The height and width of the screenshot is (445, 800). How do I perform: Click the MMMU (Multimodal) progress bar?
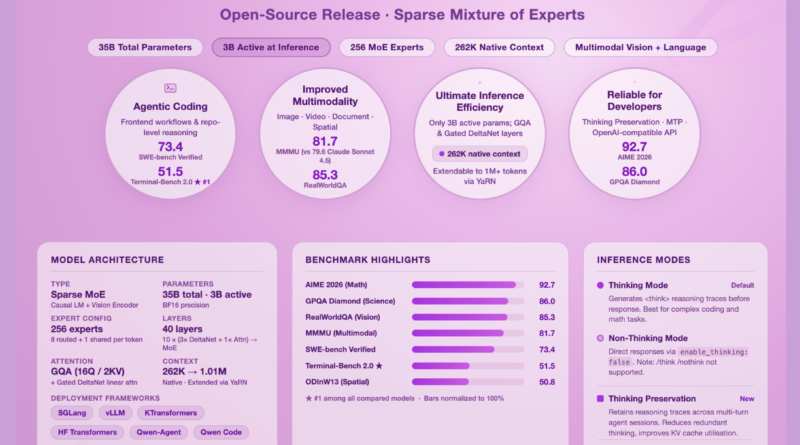pyautogui.click(x=468, y=333)
